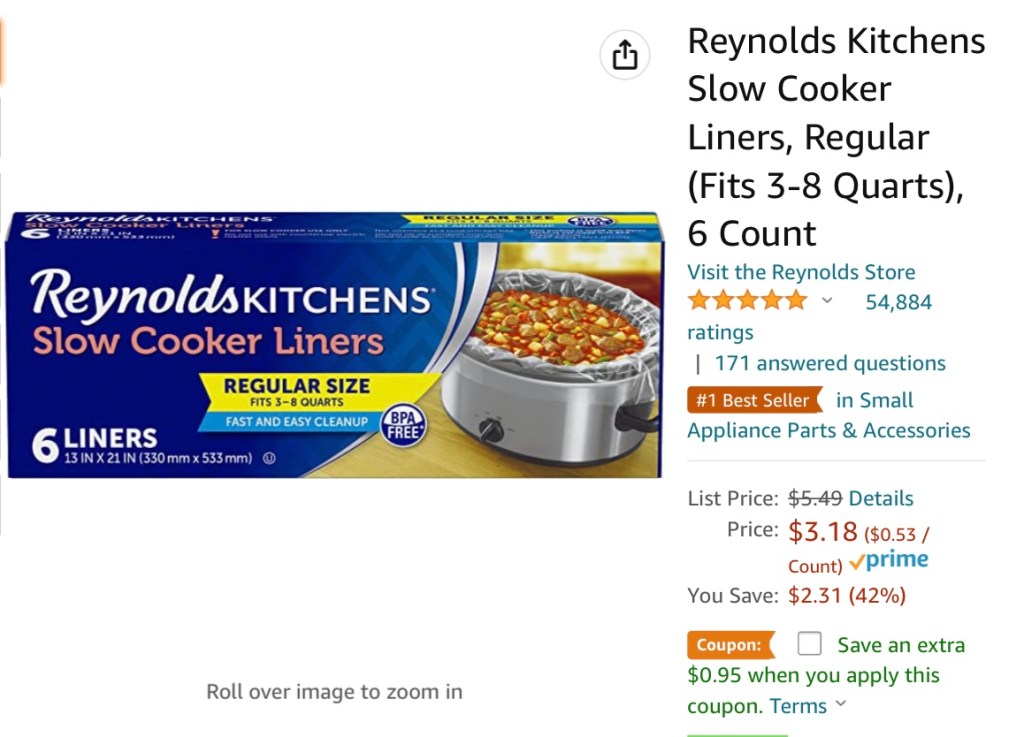Open the 54,884 ratings link
The image size is (1024, 737).
(x=898, y=302)
